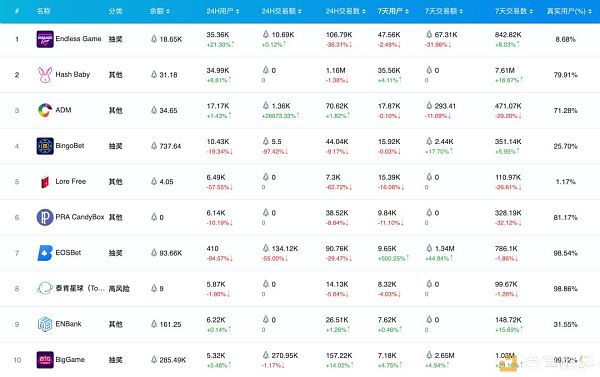Viewport: 600px width, 377px height.
Task: Click 高风险 category in row 8
Action: click(x=119, y=289)
